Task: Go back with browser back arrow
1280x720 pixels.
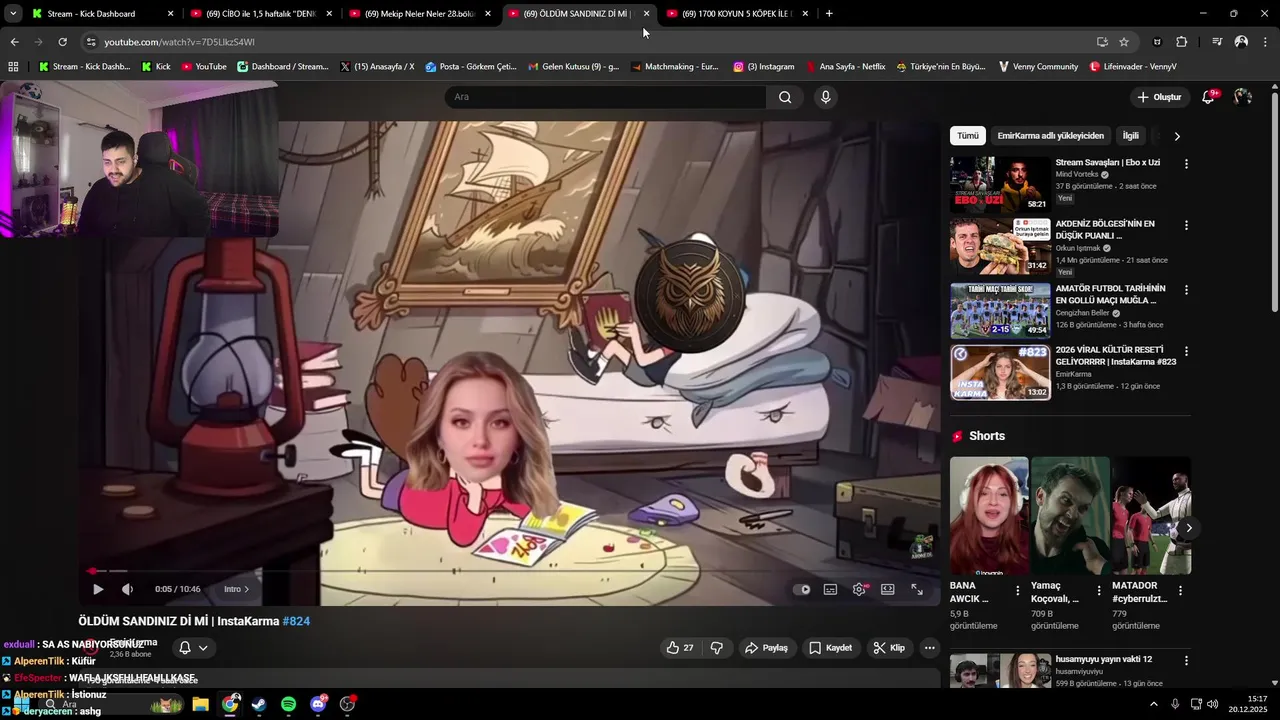Action: [x=14, y=42]
